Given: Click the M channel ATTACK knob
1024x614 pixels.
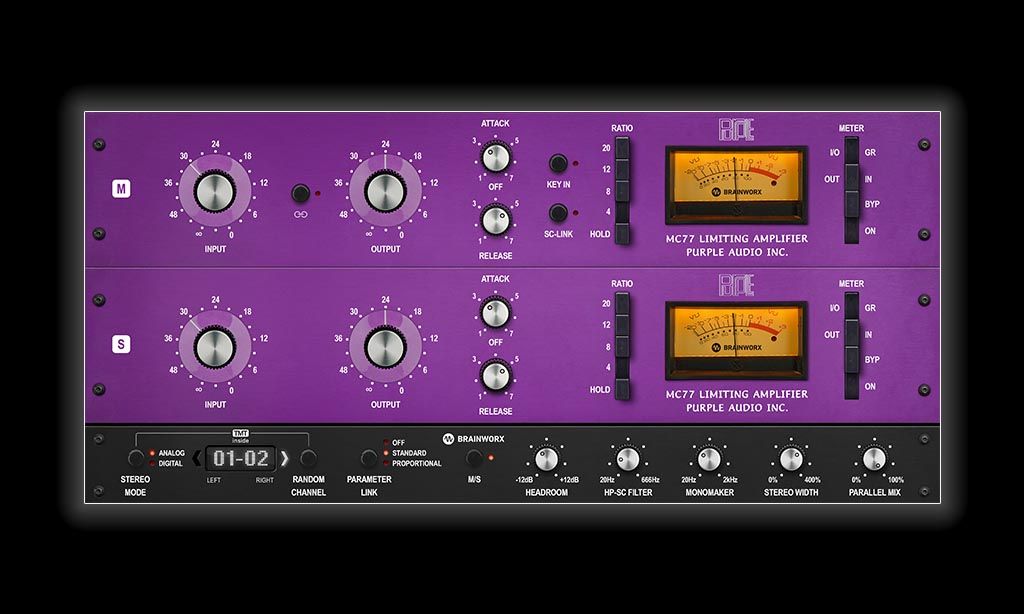Looking at the screenshot, I should (496, 157).
